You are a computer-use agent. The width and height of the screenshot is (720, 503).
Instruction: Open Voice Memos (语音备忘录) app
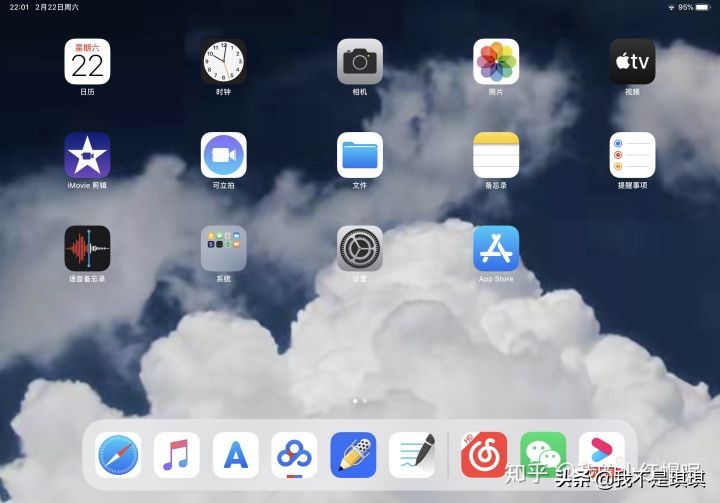[87, 248]
